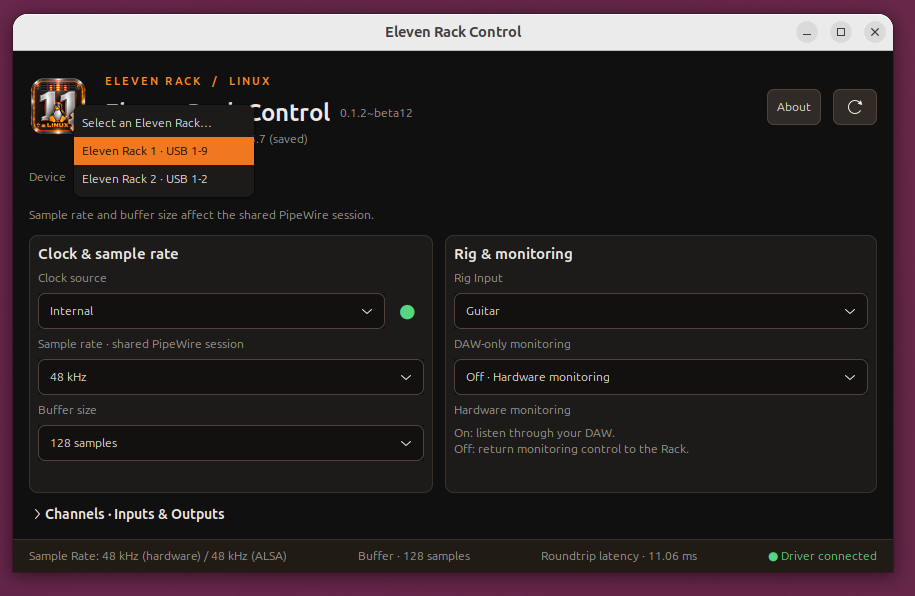Choose the 'Select an Eleven Rack…' placeholder entry

(x=163, y=123)
